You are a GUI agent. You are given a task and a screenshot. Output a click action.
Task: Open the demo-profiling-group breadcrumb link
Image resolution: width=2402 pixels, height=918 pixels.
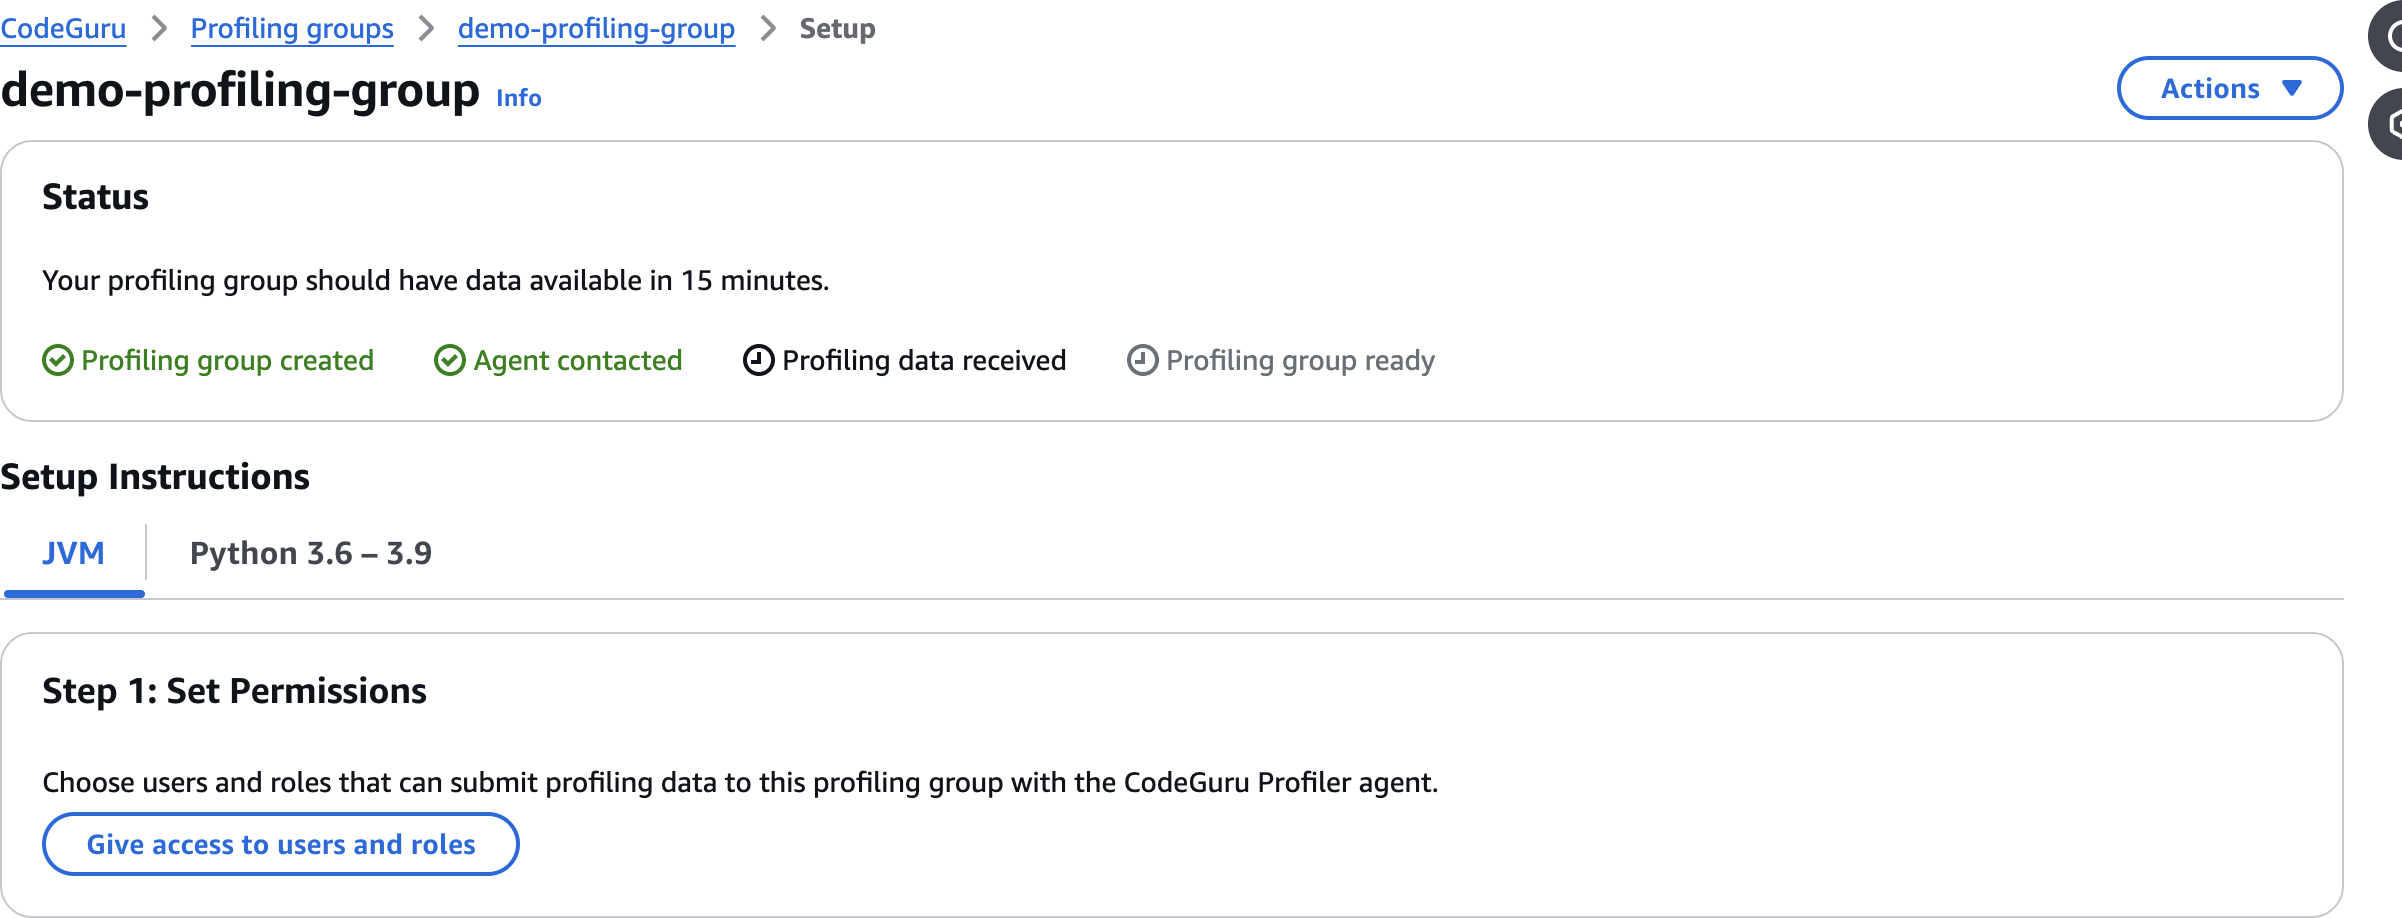coord(596,29)
